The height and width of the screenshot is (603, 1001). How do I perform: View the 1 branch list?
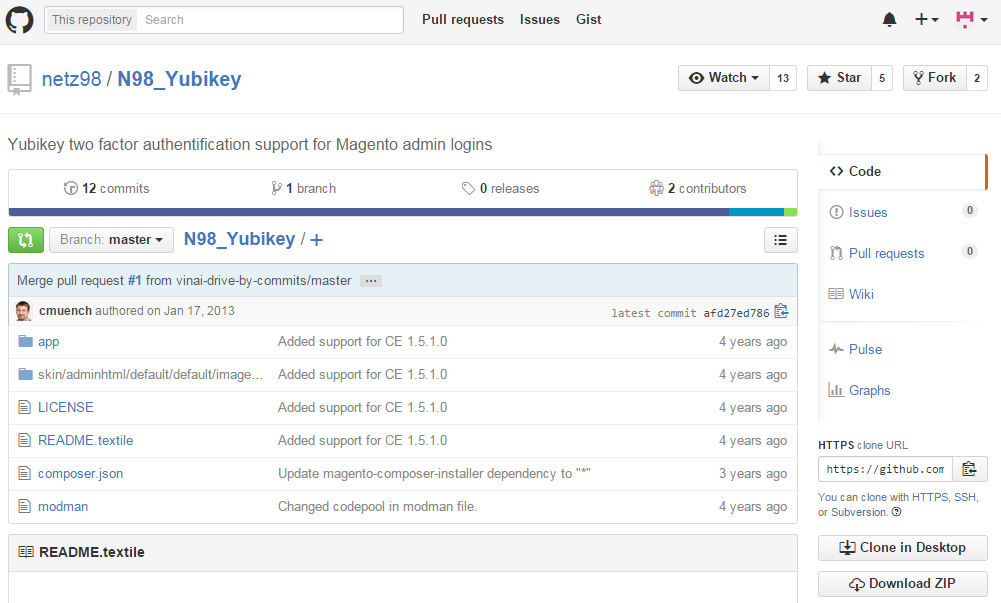pos(303,188)
